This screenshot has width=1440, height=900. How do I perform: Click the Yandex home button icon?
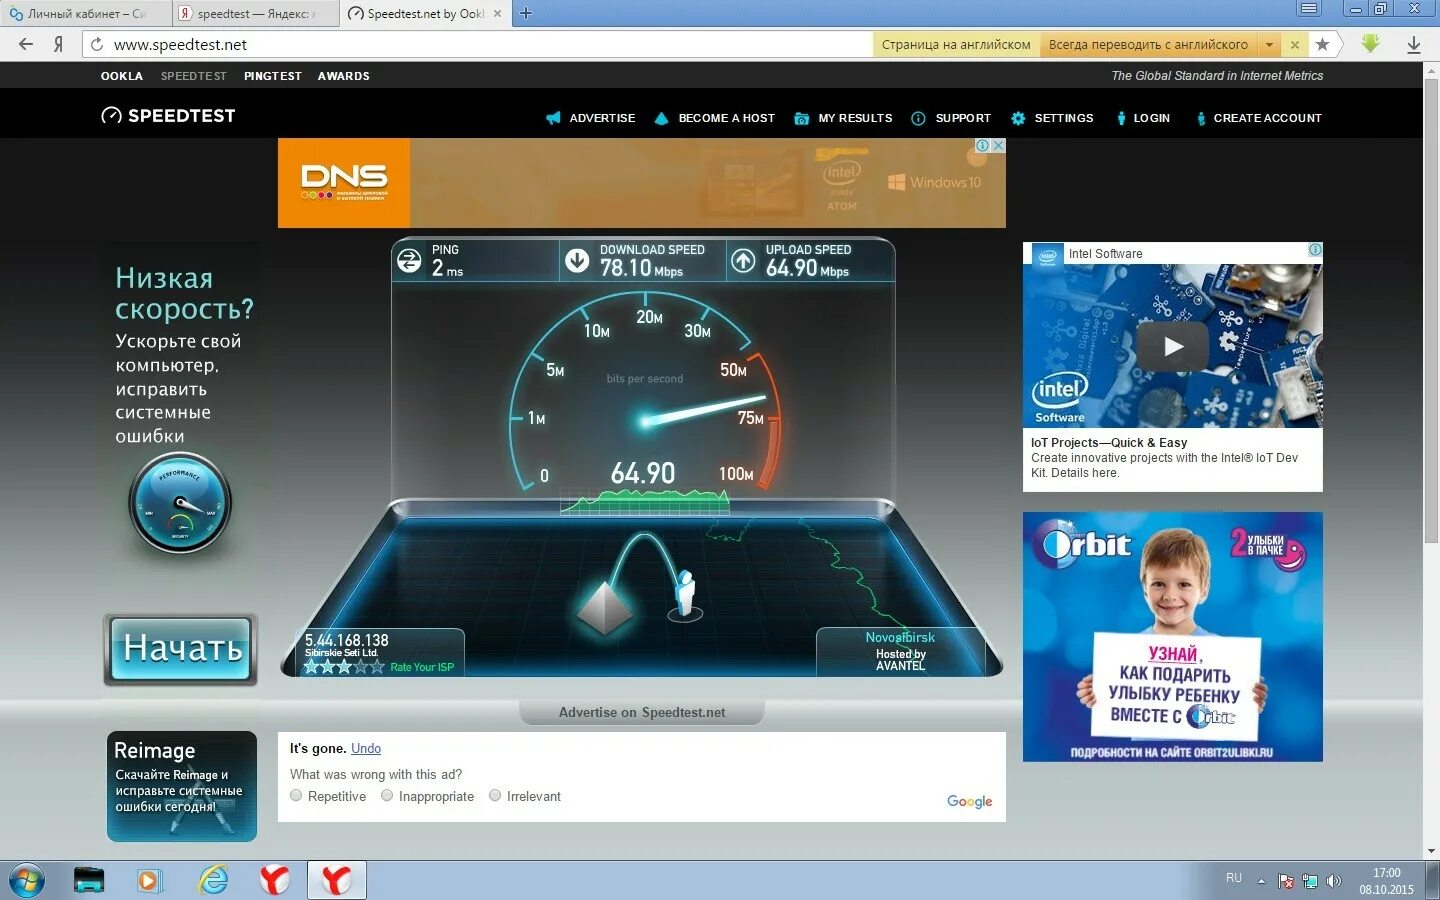click(x=59, y=44)
